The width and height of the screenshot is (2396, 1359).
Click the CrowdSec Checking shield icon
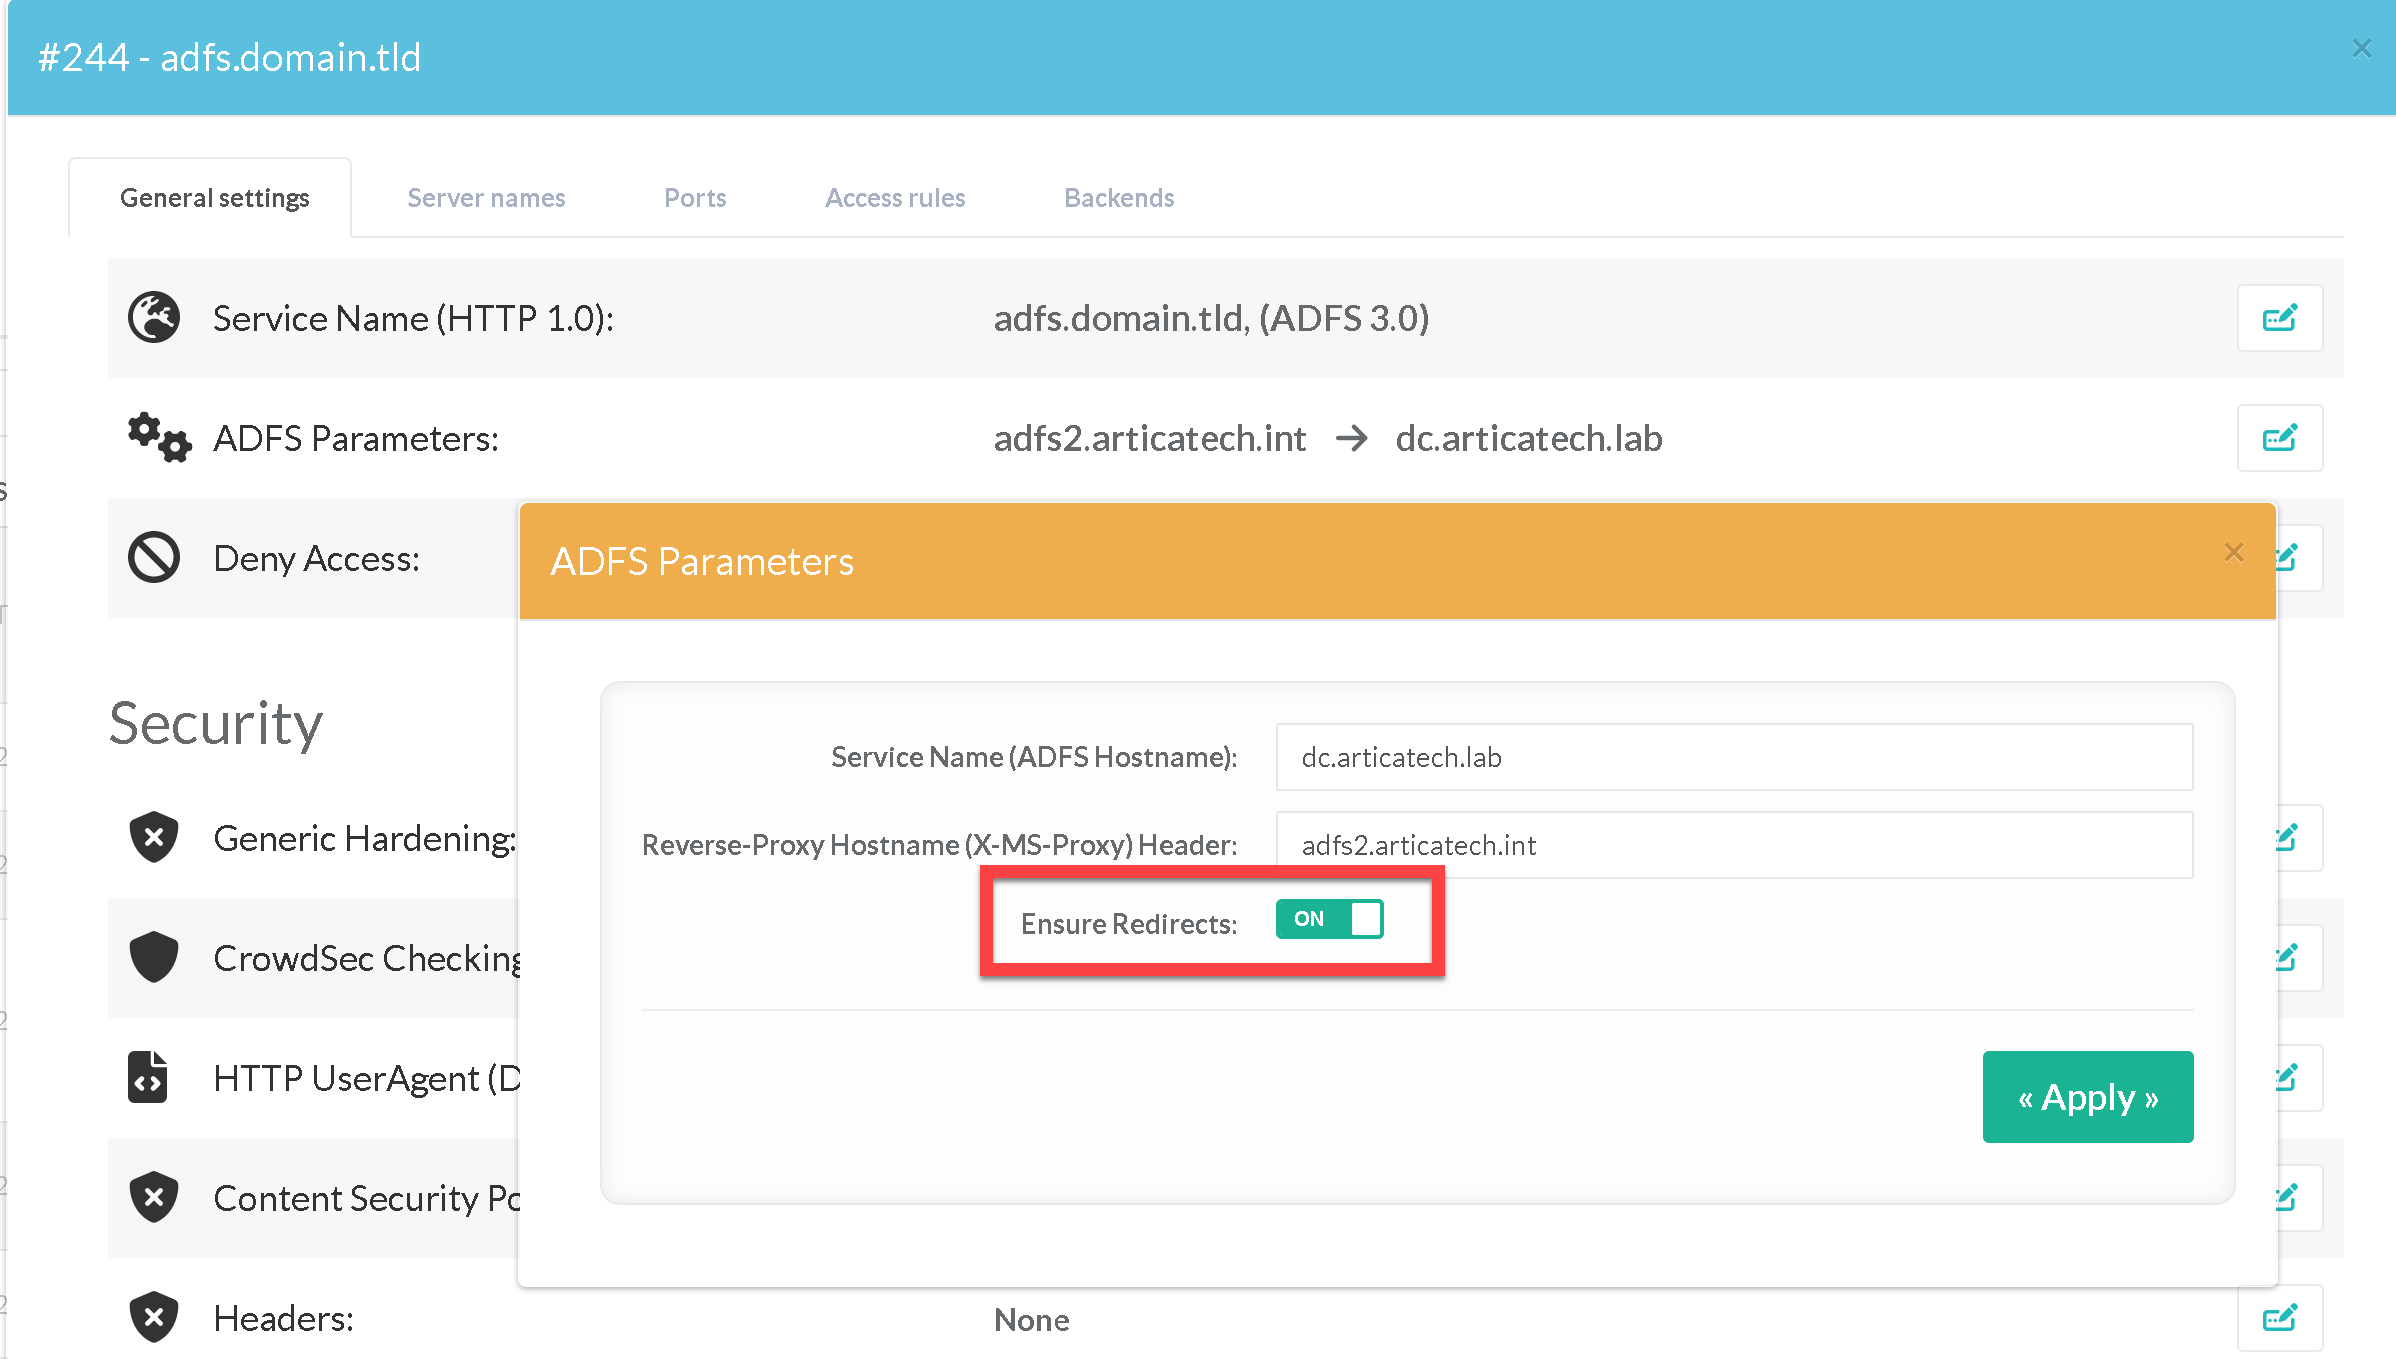pyautogui.click(x=154, y=958)
